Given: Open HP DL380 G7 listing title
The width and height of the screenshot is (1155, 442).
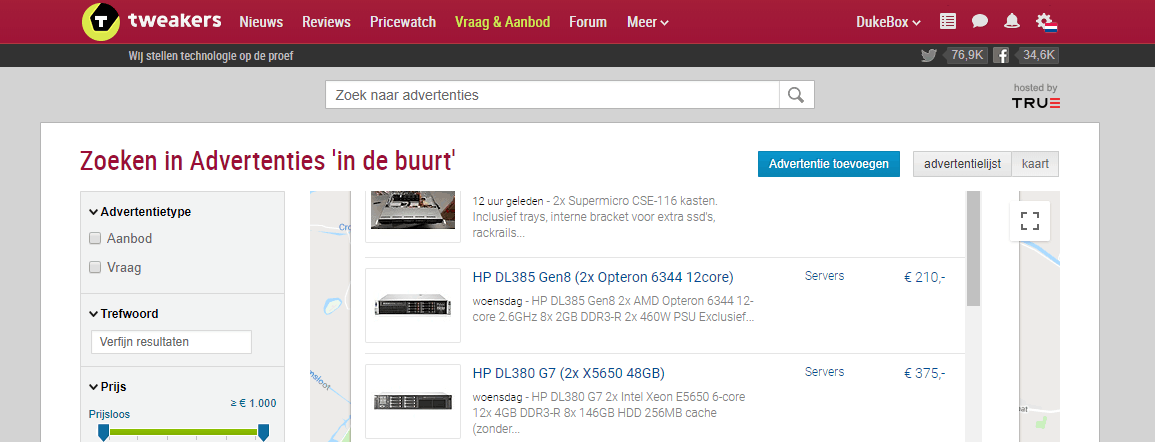Looking at the screenshot, I should point(569,373).
